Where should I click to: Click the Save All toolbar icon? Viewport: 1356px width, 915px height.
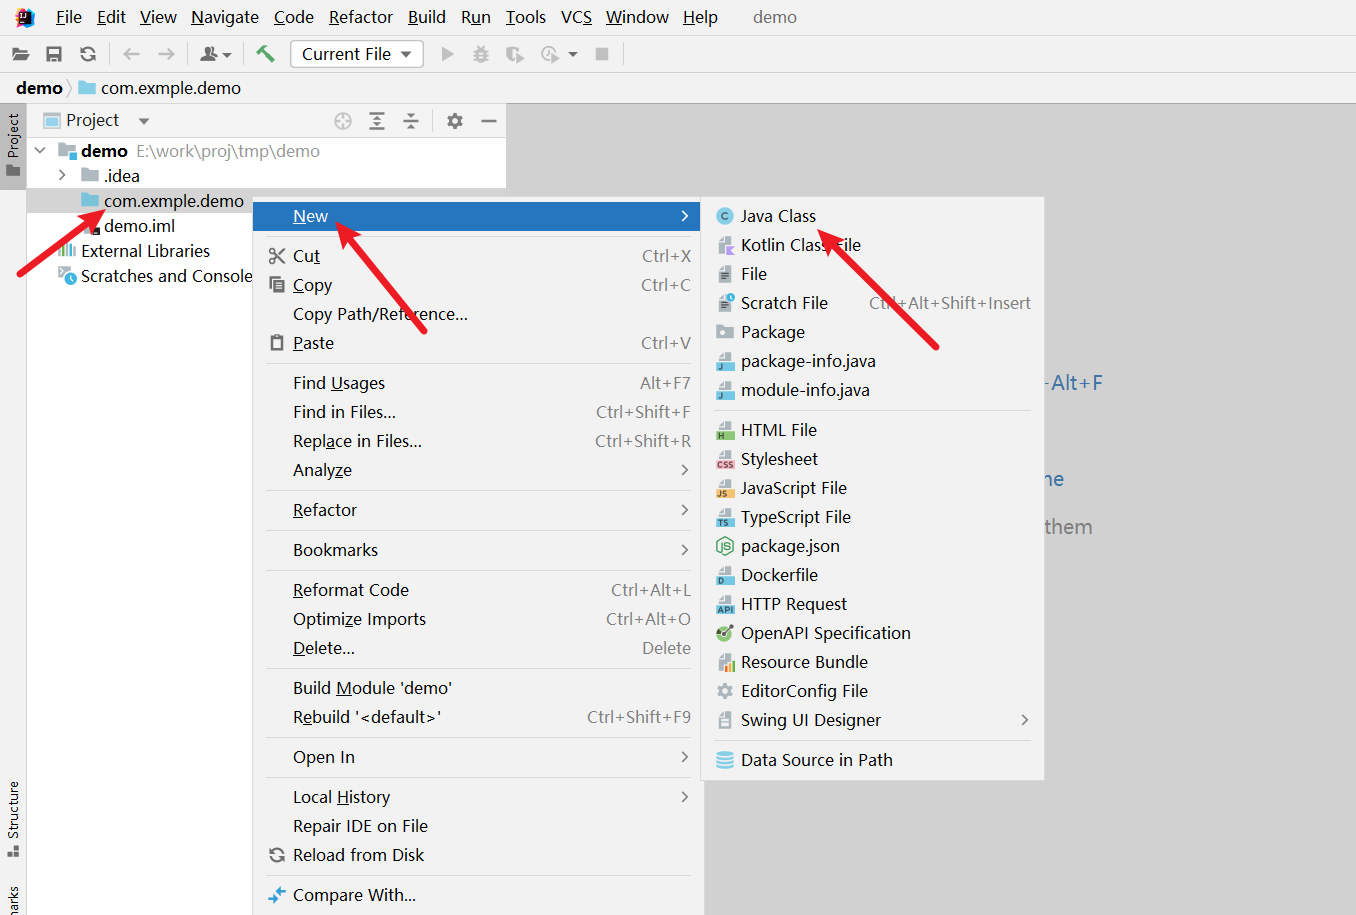[54, 54]
